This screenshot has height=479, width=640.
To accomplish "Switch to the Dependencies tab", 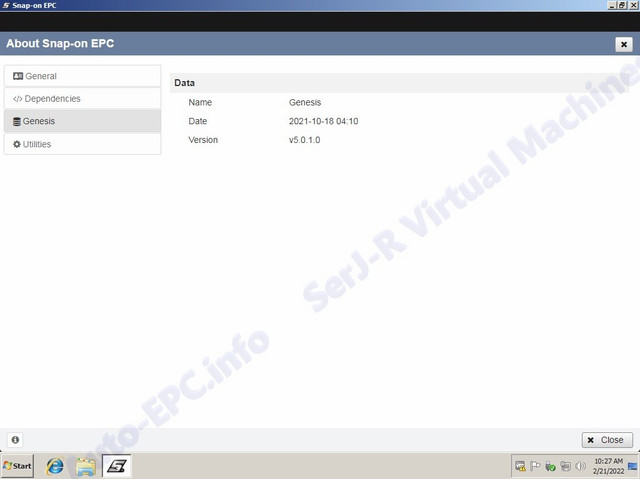I will (x=82, y=98).
